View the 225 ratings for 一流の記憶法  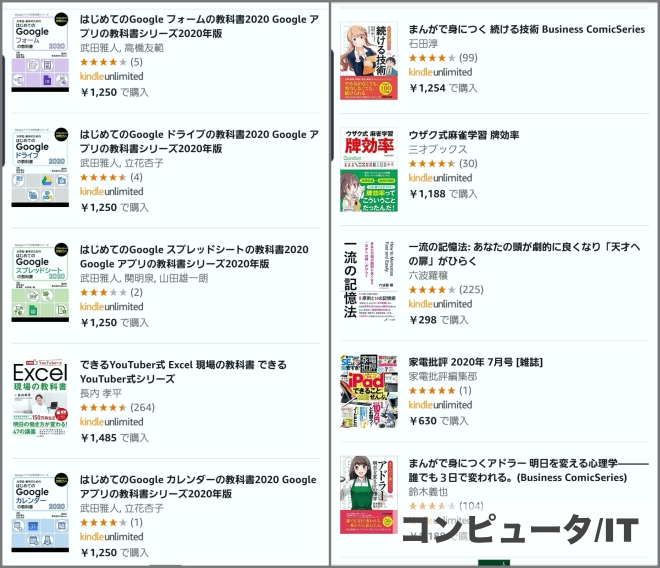[471, 290]
